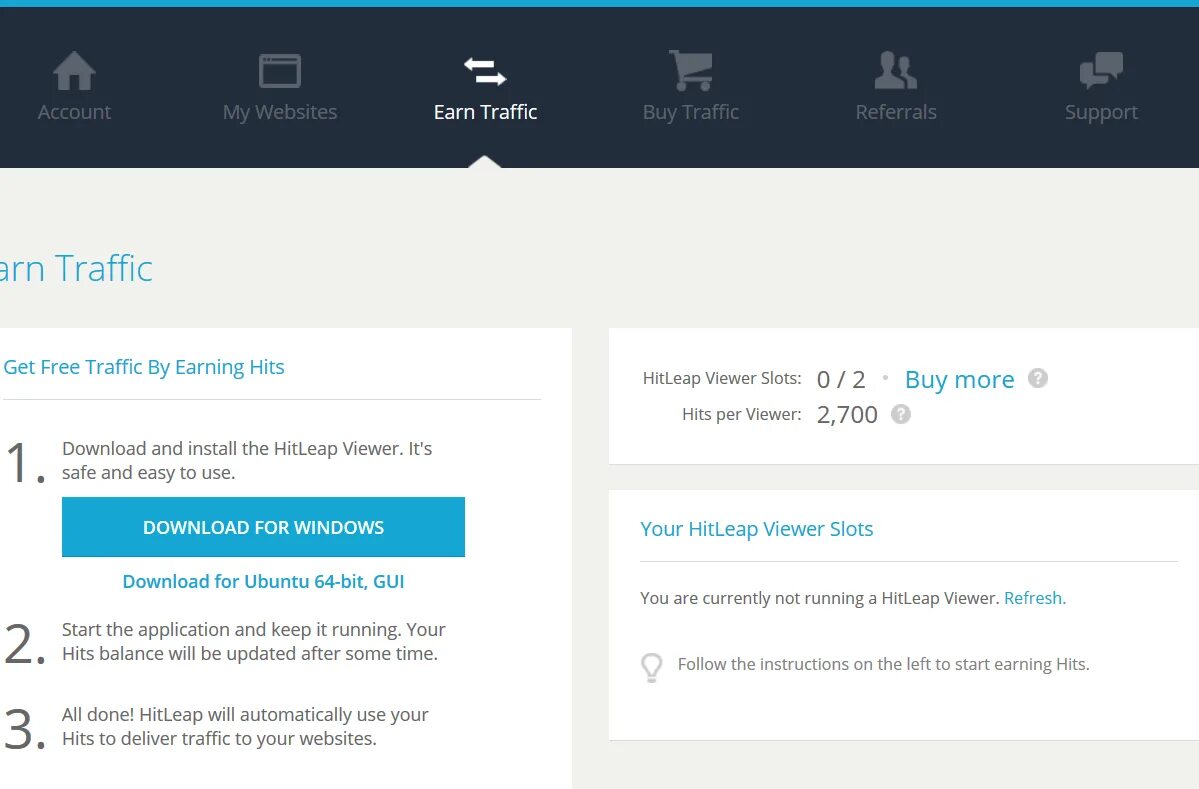Click the help icon next to 2,700

coord(901,414)
